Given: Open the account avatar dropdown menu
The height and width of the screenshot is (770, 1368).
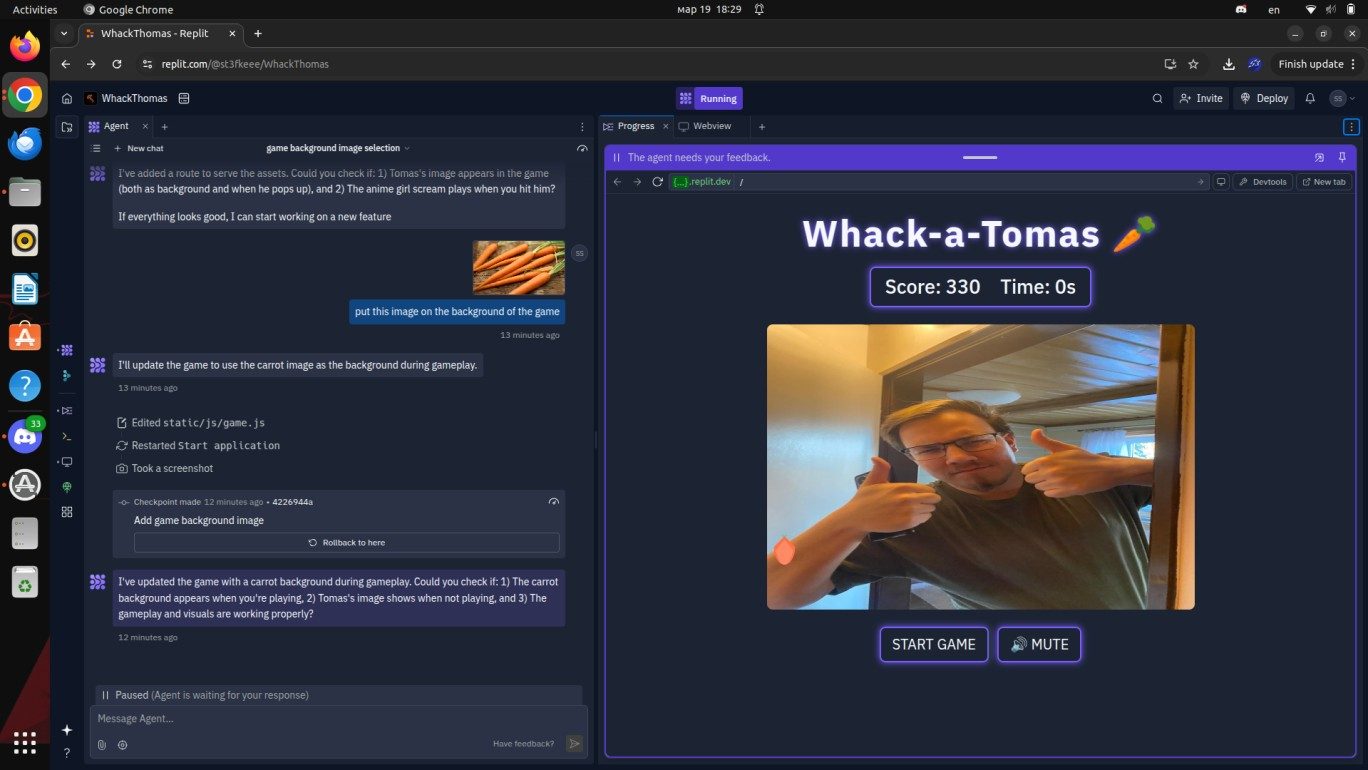Looking at the screenshot, I should point(1341,99).
